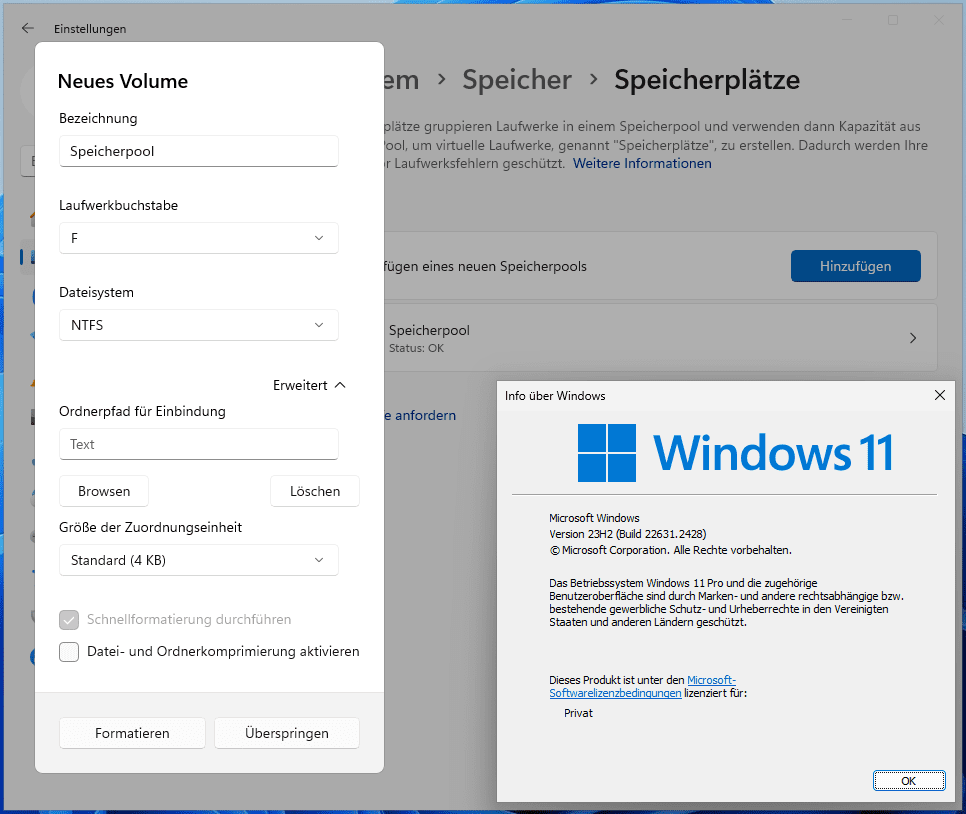Click the Privat licensee text
The image size is (966, 814).
tap(578, 713)
